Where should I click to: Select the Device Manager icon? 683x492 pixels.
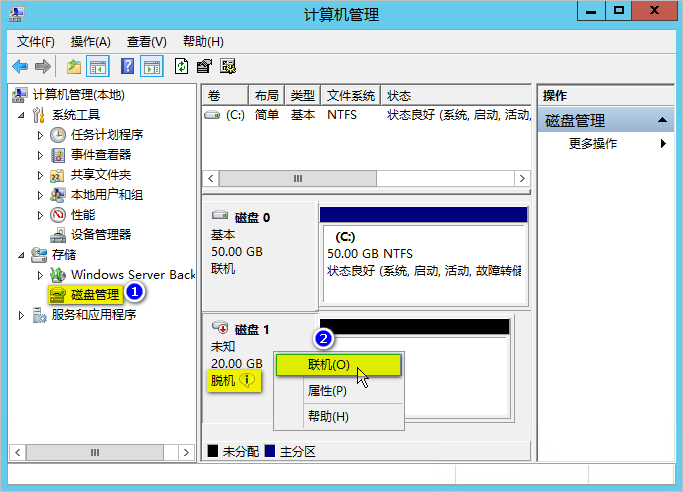(57, 235)
